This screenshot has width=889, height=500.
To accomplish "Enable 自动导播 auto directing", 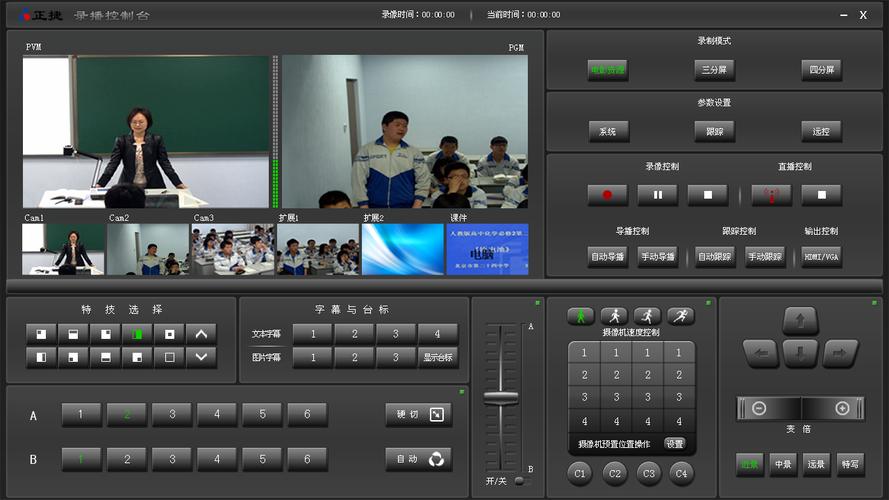I will [607, 257].
